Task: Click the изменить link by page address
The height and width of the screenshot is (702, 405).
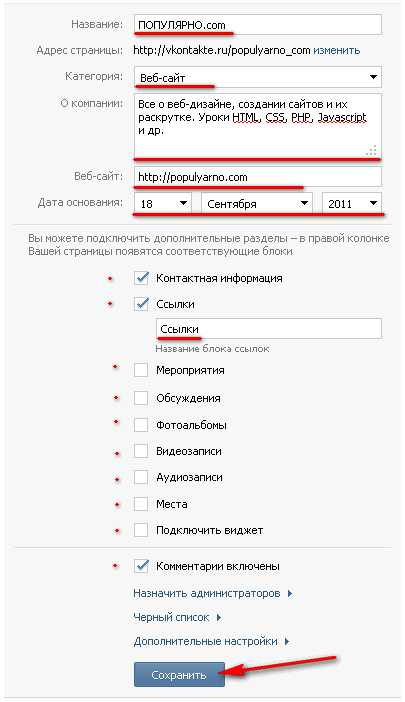Action: tap(337, 50)
